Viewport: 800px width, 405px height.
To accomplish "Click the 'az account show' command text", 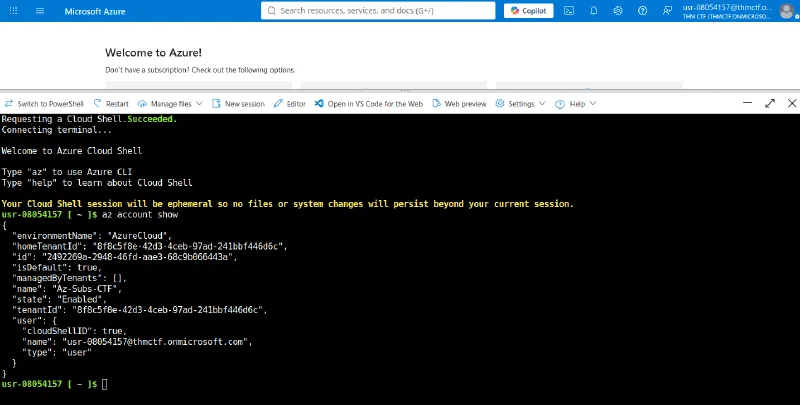I will (140, 215).
